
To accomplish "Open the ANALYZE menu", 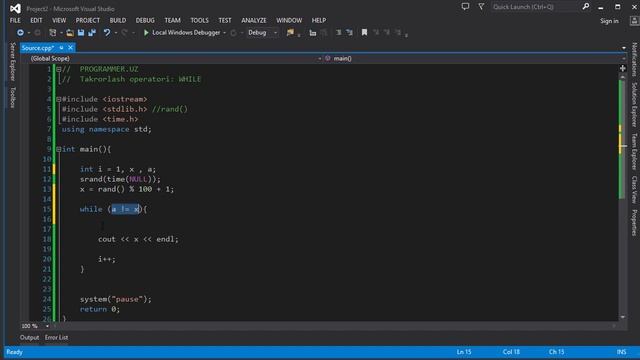I will [253, 20].
